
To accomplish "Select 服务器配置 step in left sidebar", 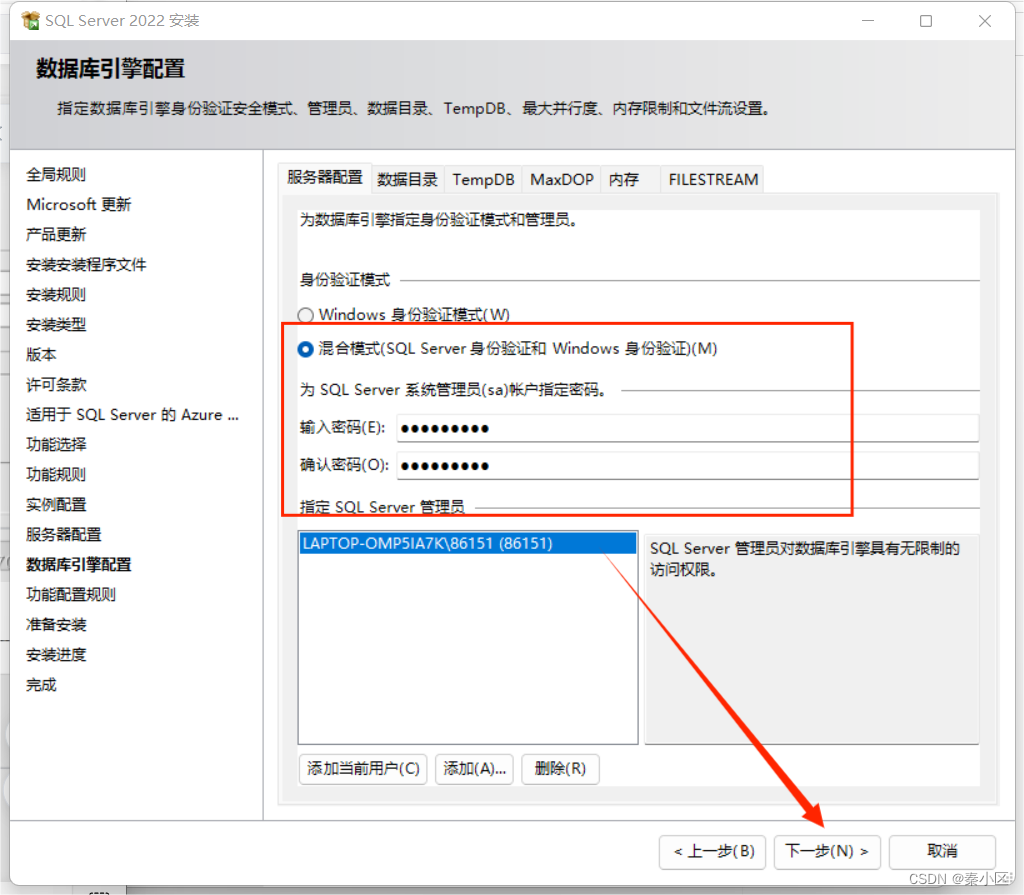I will (64, 535).
